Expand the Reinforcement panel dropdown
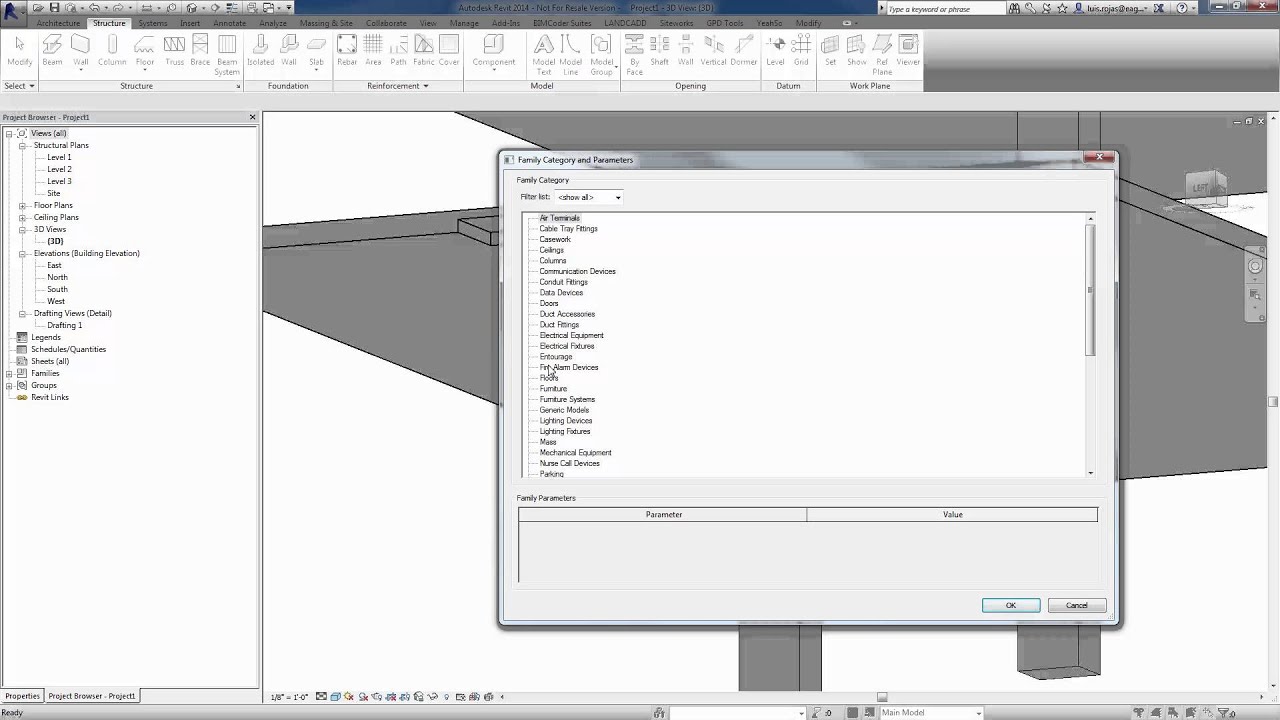The image size is (1280, 720). (x=397, y=86)
